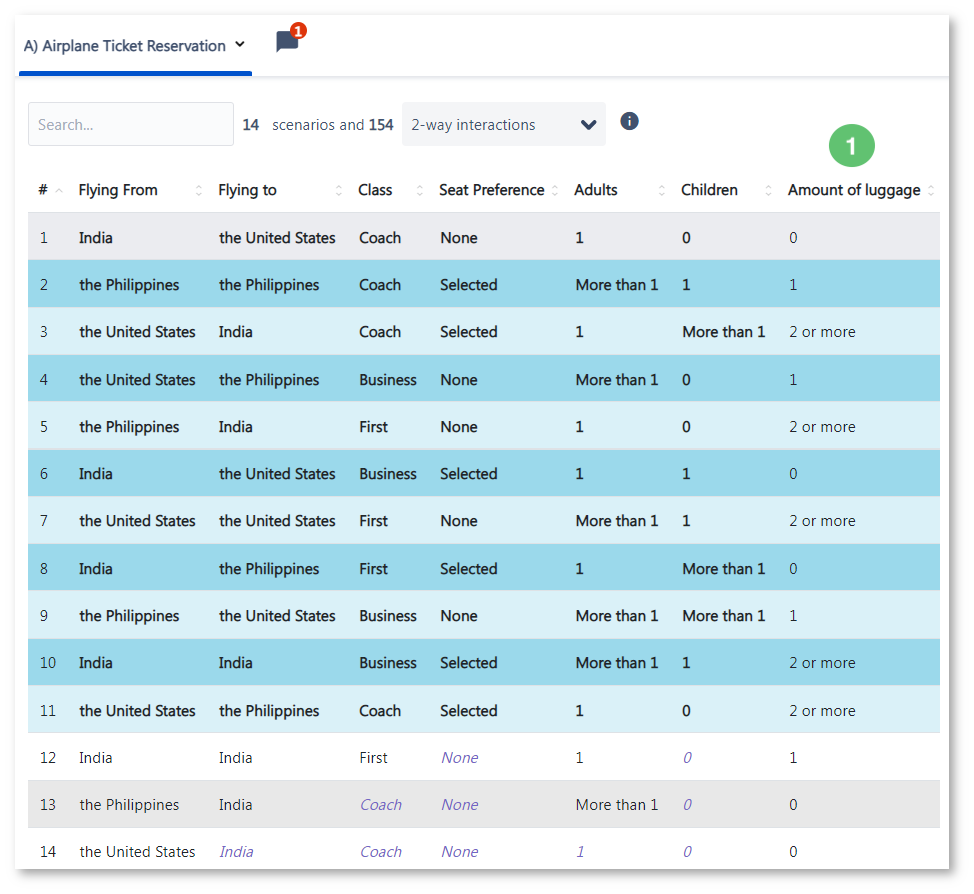The height and width of the screenshot is (894, 974).
Task: Click 'Selected' seat preference in row 2
Action: pos(469,285)
